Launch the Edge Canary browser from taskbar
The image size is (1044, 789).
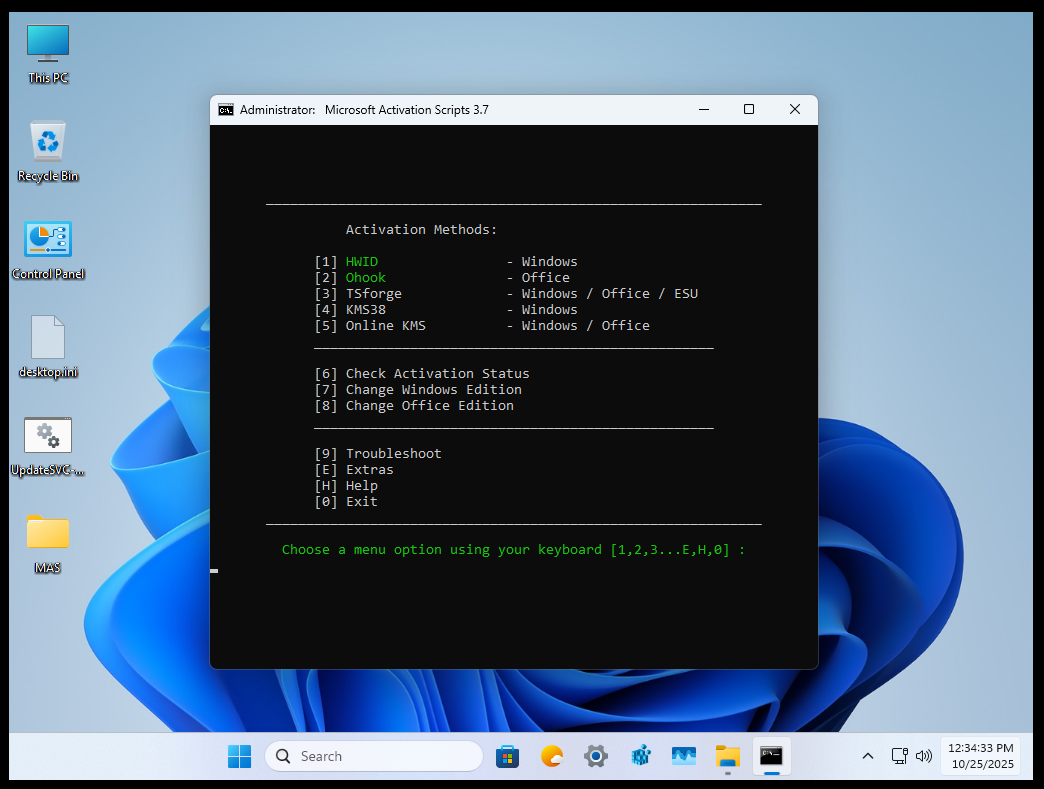tap(551, 756)
